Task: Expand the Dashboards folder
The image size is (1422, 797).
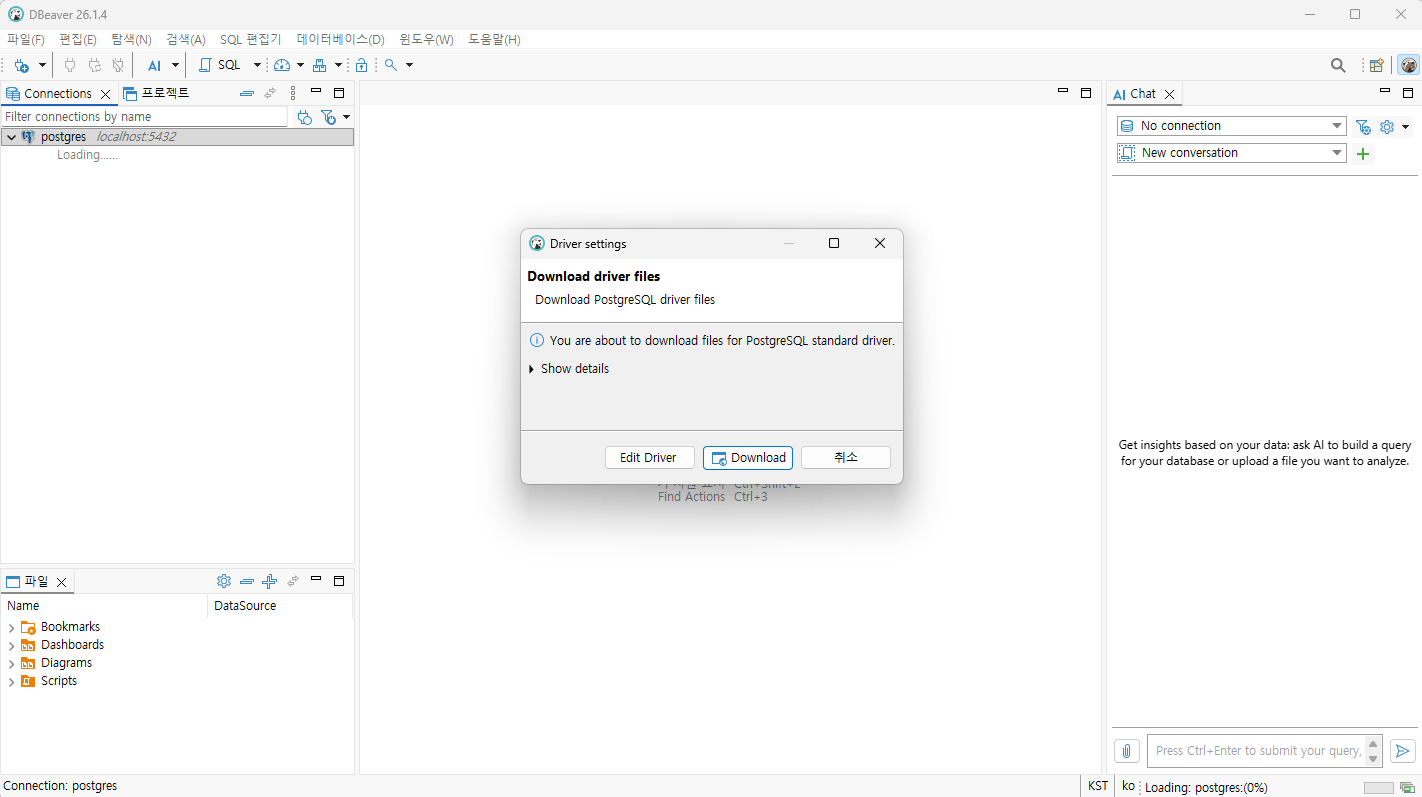Action: (x=11, y=646)
